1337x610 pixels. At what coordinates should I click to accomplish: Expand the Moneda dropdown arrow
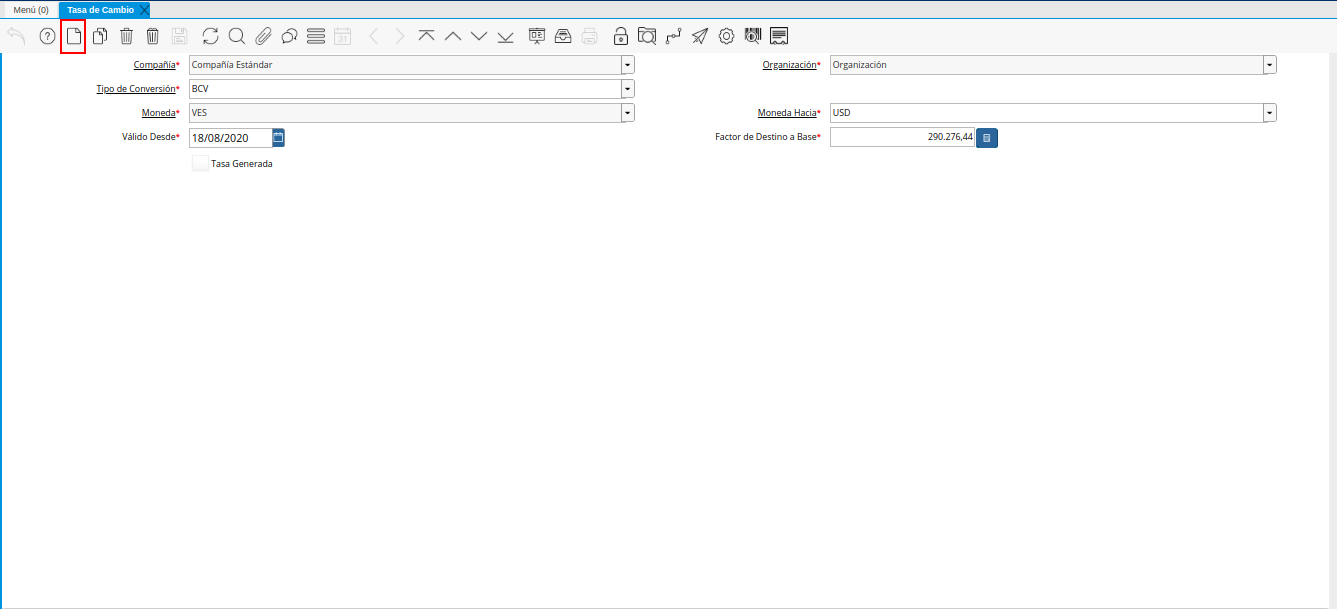tap(628, 113)
